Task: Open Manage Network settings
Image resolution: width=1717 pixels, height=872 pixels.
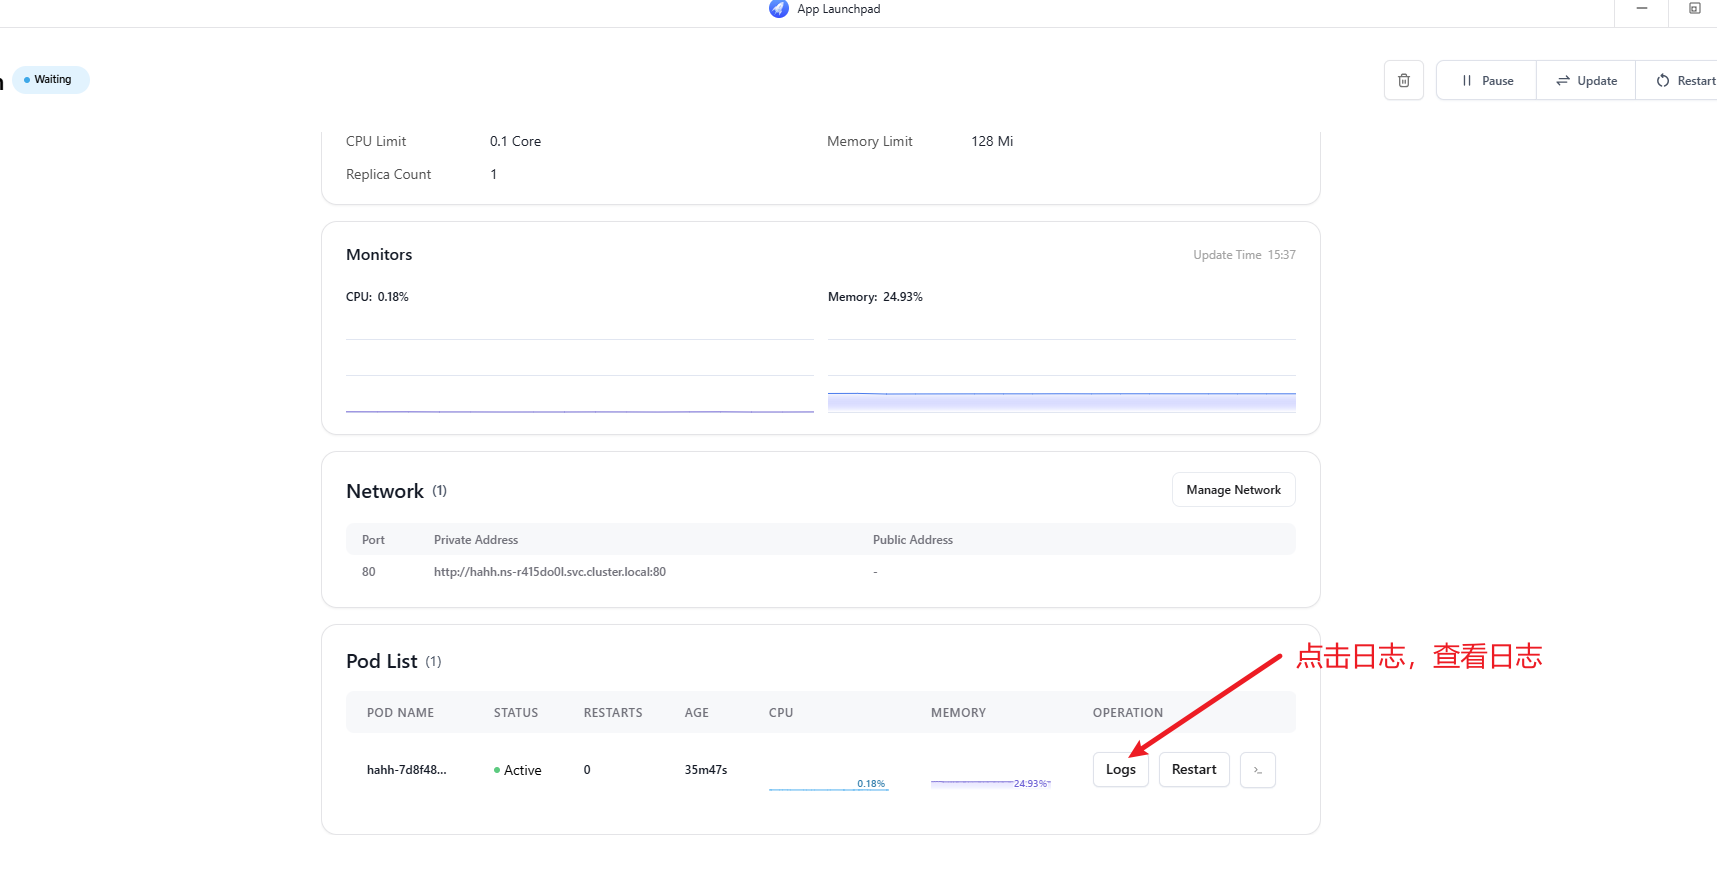Action: pos(1233,490)
